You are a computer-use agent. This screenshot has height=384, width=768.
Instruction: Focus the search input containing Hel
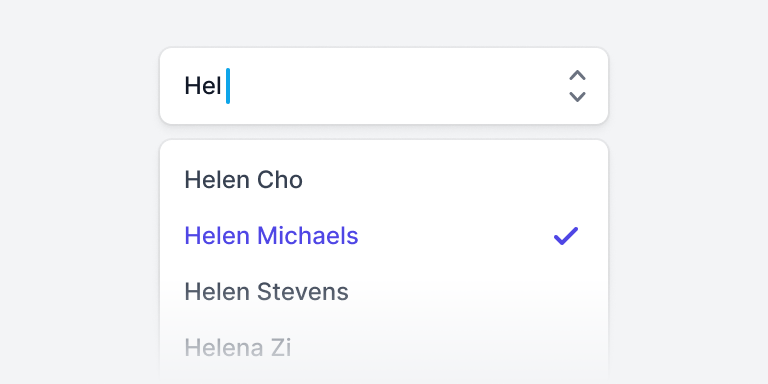pyautogui.click(x=384, y=86)
